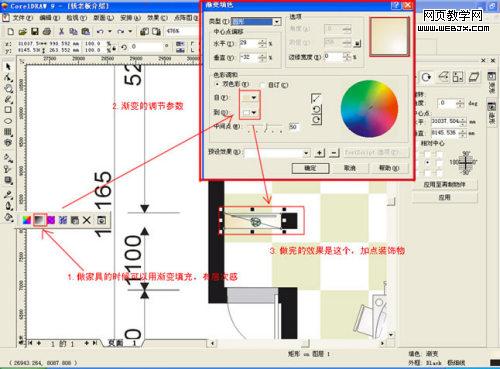Select the direct color blend path icon
The image size is (500, 369).
coord(316,98)
